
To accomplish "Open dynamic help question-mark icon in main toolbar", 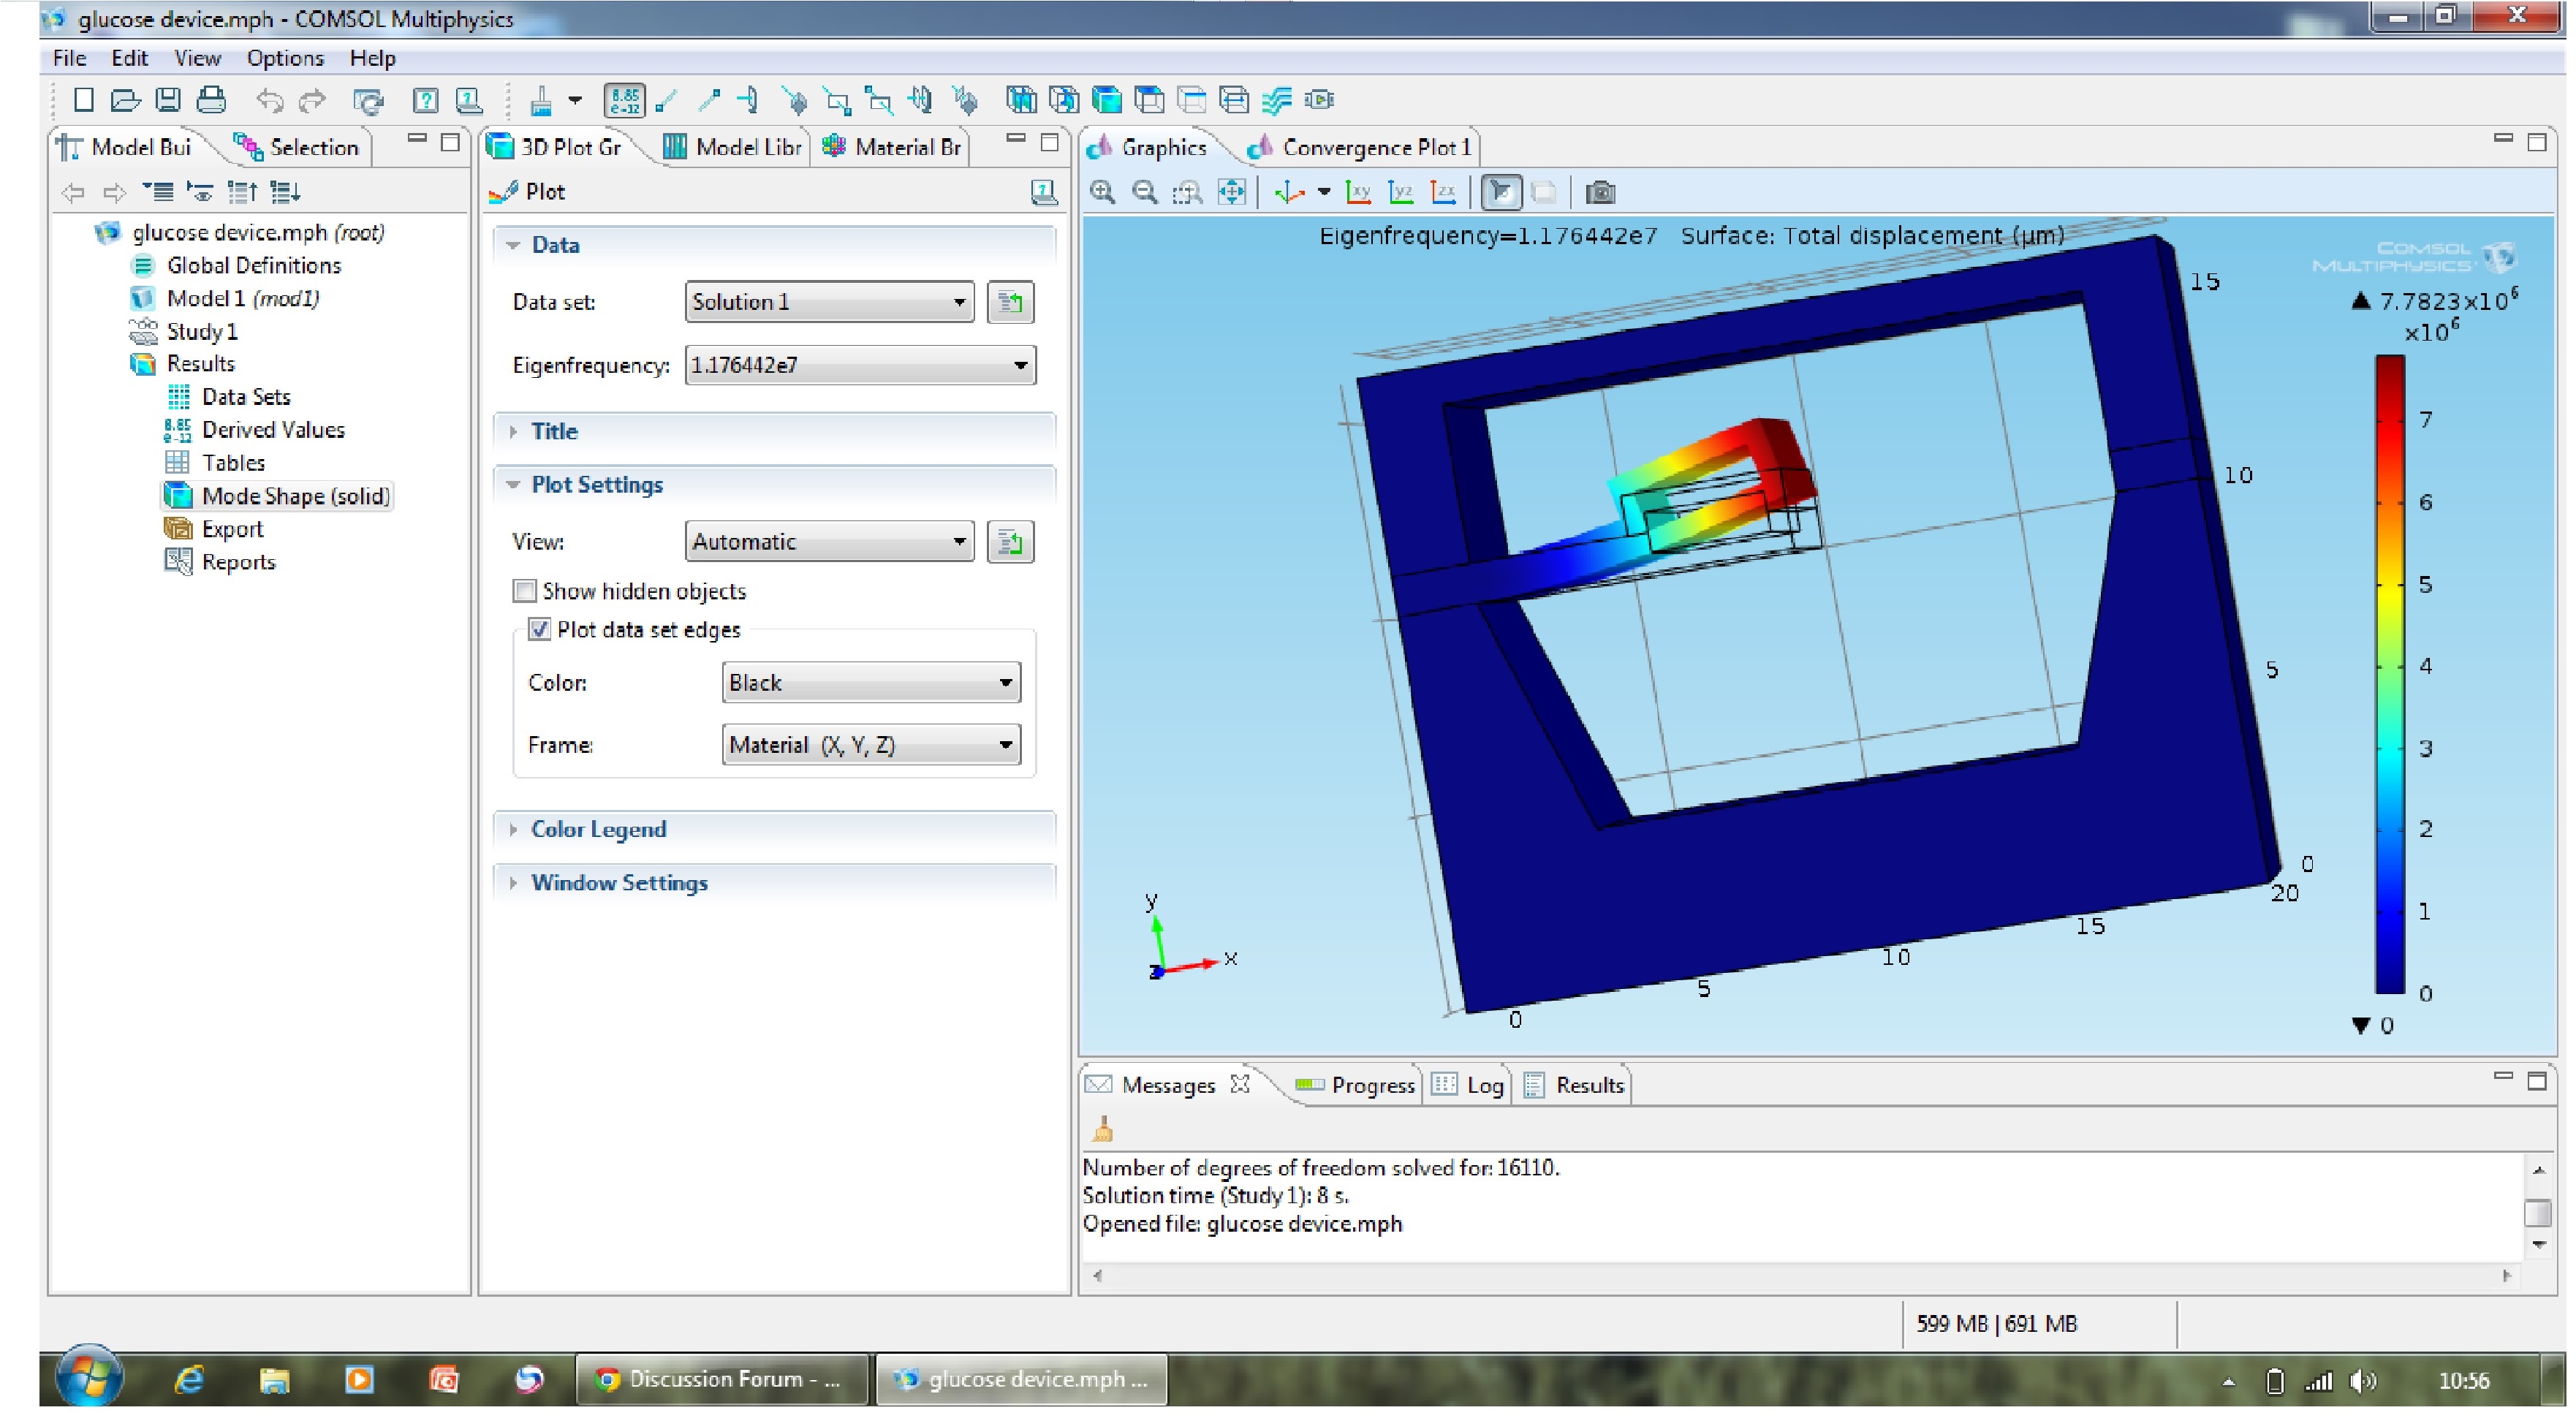I will click(425, 100).
